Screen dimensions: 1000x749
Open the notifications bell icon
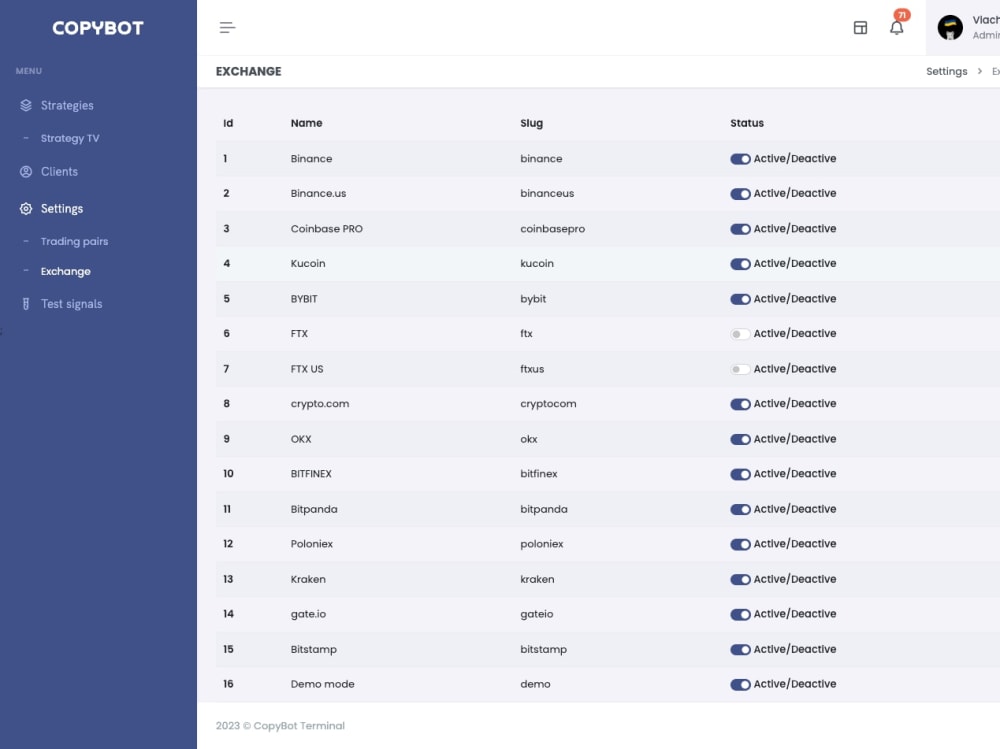896,27
